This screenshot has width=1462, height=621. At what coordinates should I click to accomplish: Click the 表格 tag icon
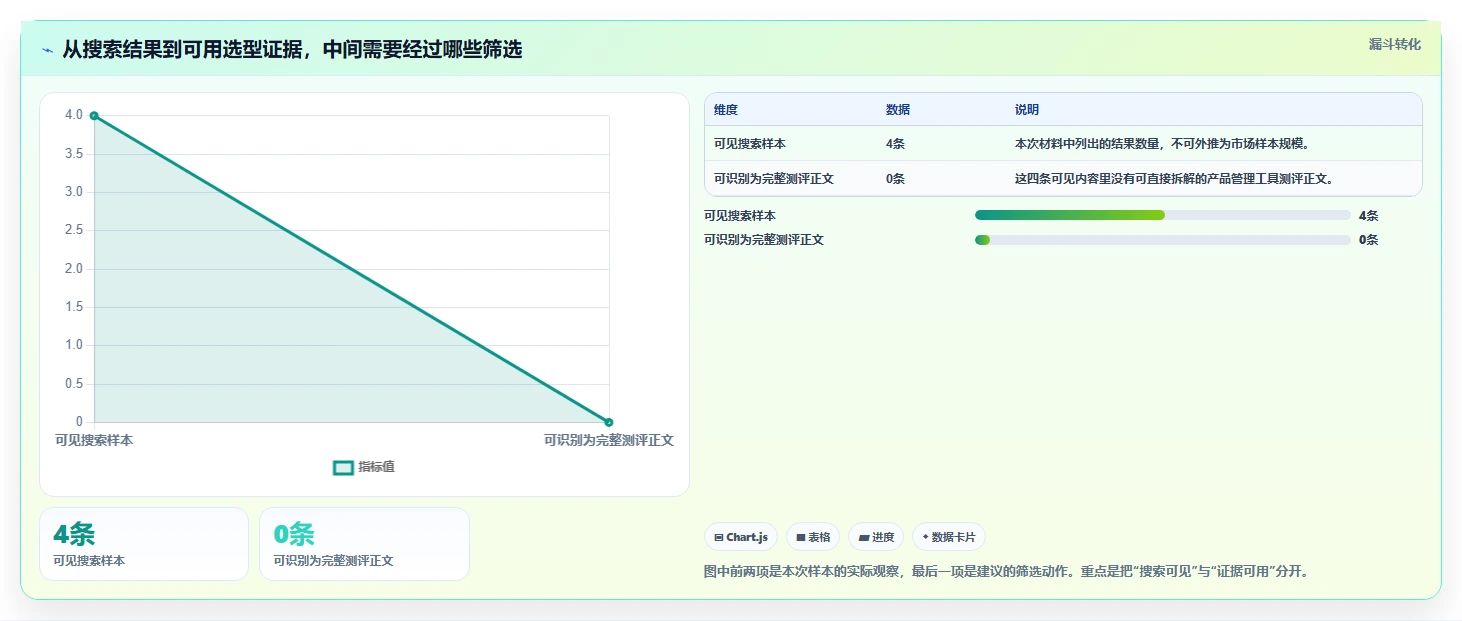[801, 537]
